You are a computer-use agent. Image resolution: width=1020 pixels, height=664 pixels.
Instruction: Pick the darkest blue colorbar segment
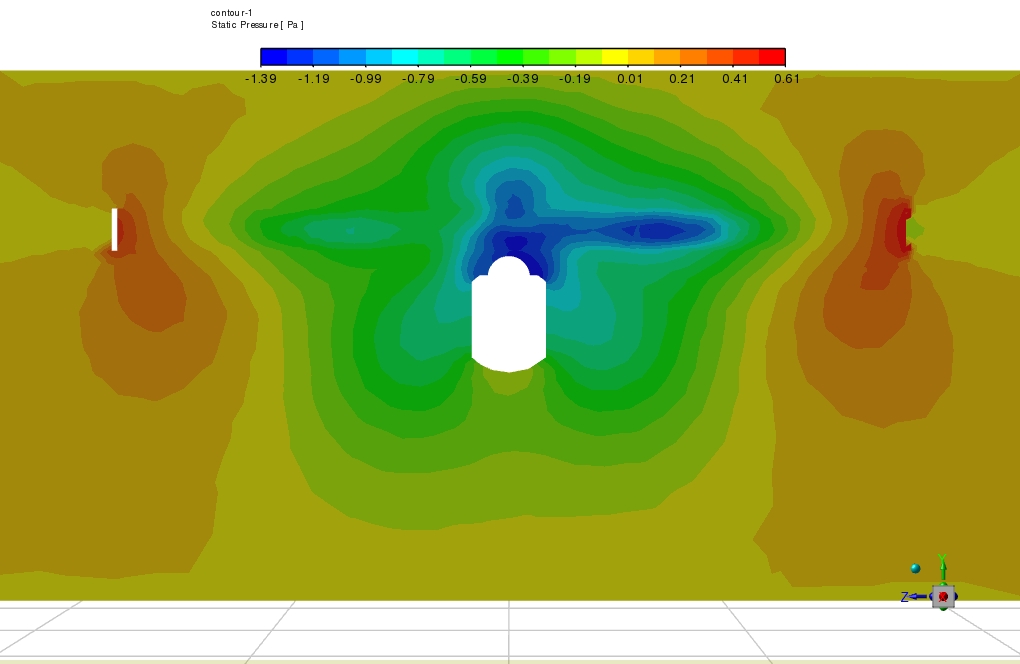point(273,57)
